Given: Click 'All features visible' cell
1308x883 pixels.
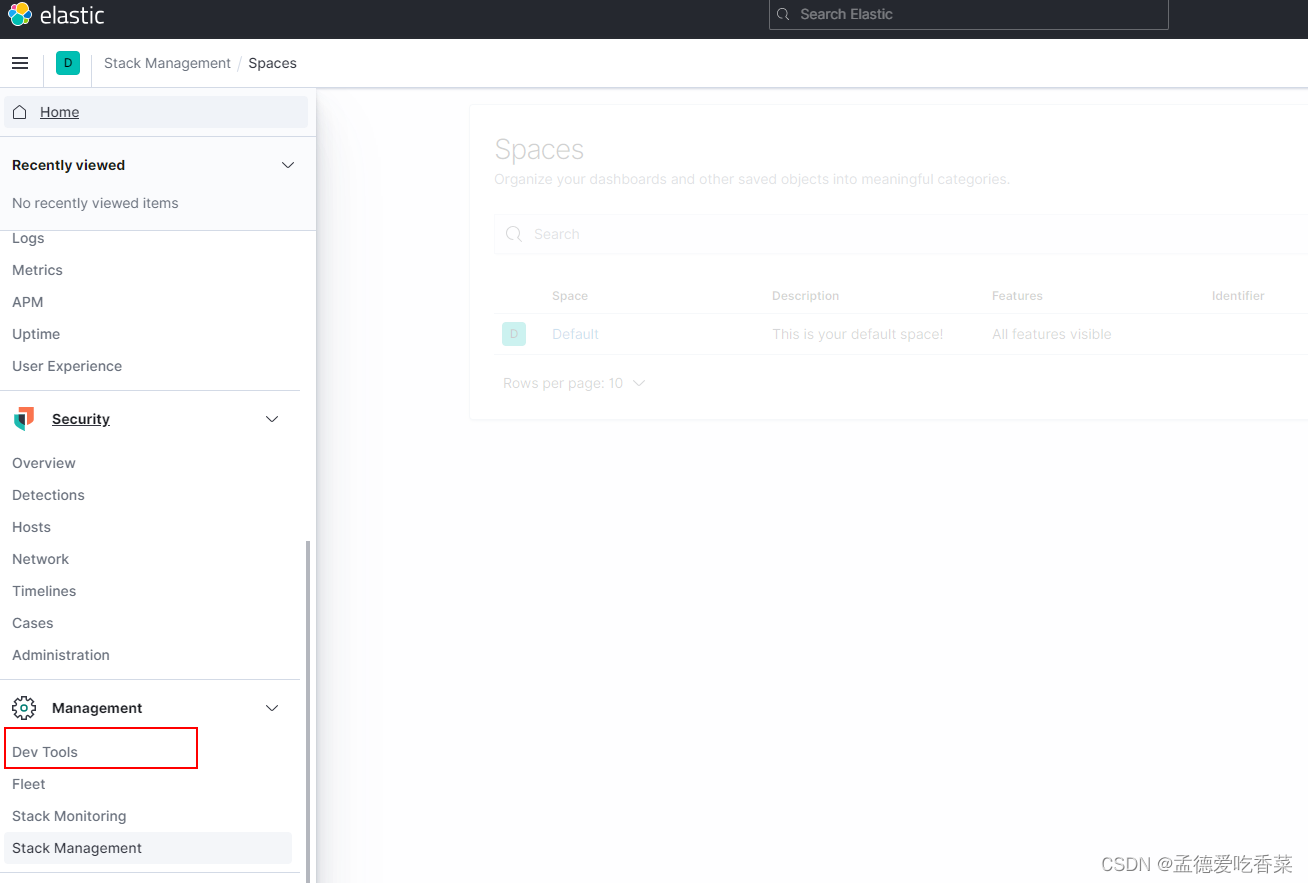Looking at the screenshot, I should 1051,334.
